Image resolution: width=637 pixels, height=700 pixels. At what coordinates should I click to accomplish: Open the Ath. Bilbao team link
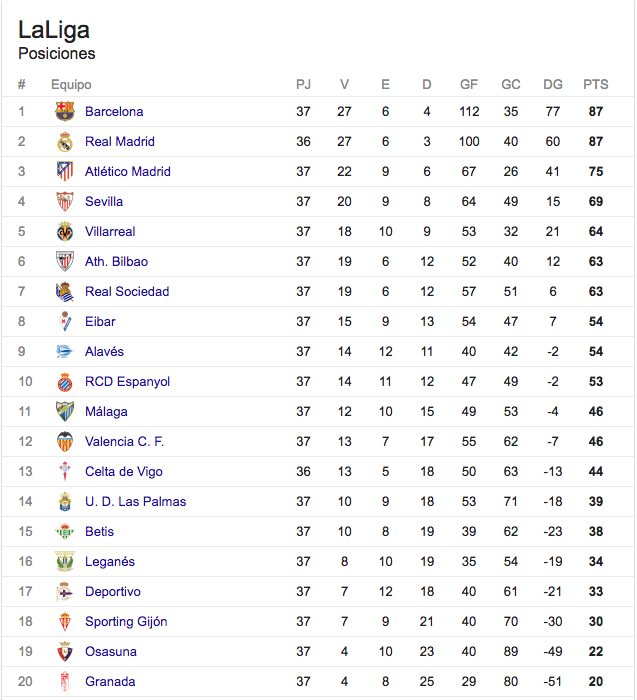pos(117,261)
